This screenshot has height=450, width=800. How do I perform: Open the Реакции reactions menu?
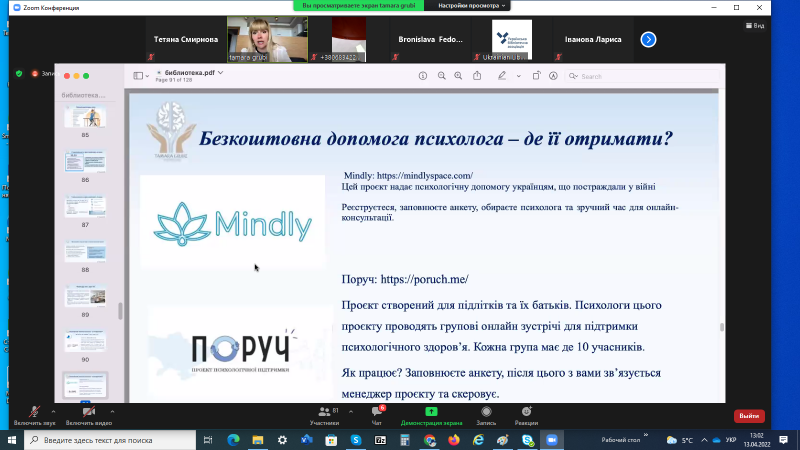point(526,416)
